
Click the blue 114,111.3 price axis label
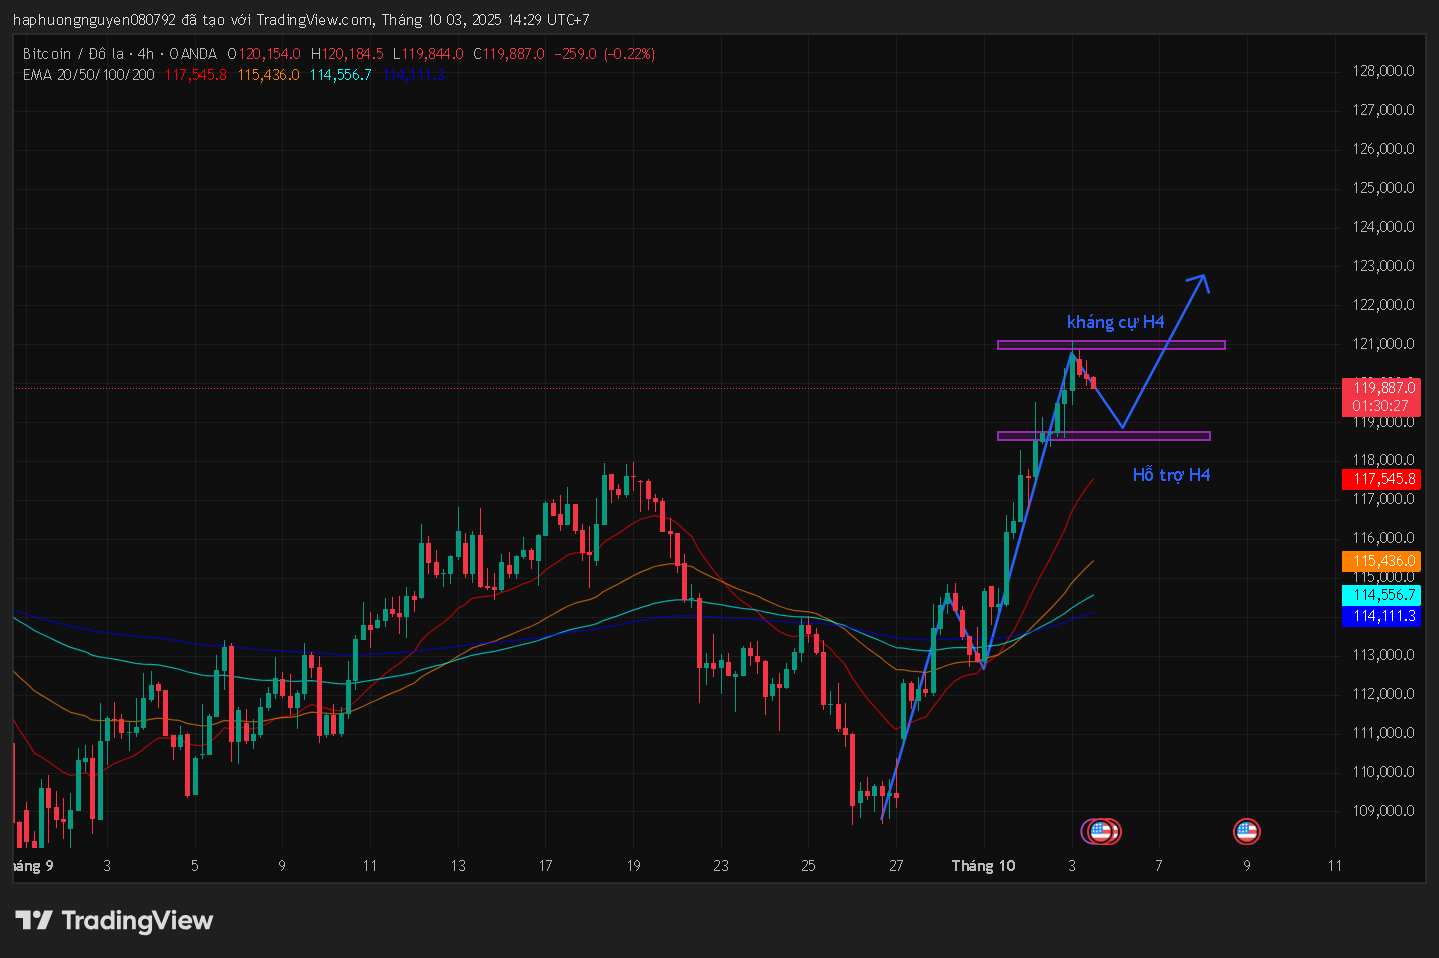[1383, 616]
